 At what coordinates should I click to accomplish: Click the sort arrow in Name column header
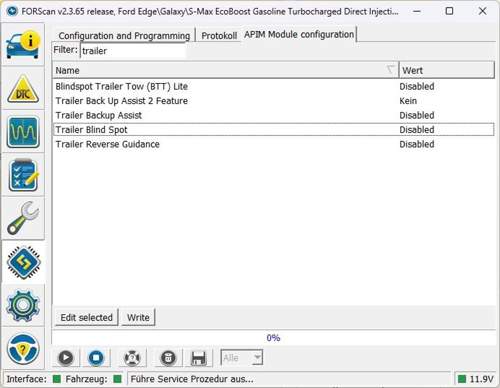pyautogui.click(x=390, y=70)
